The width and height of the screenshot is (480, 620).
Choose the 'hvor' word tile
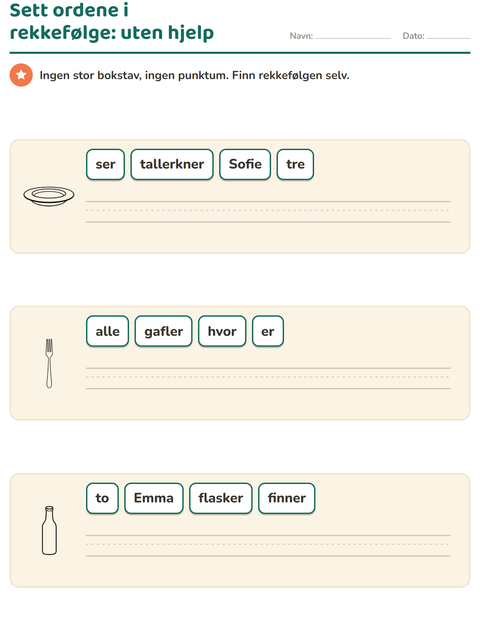222,331
